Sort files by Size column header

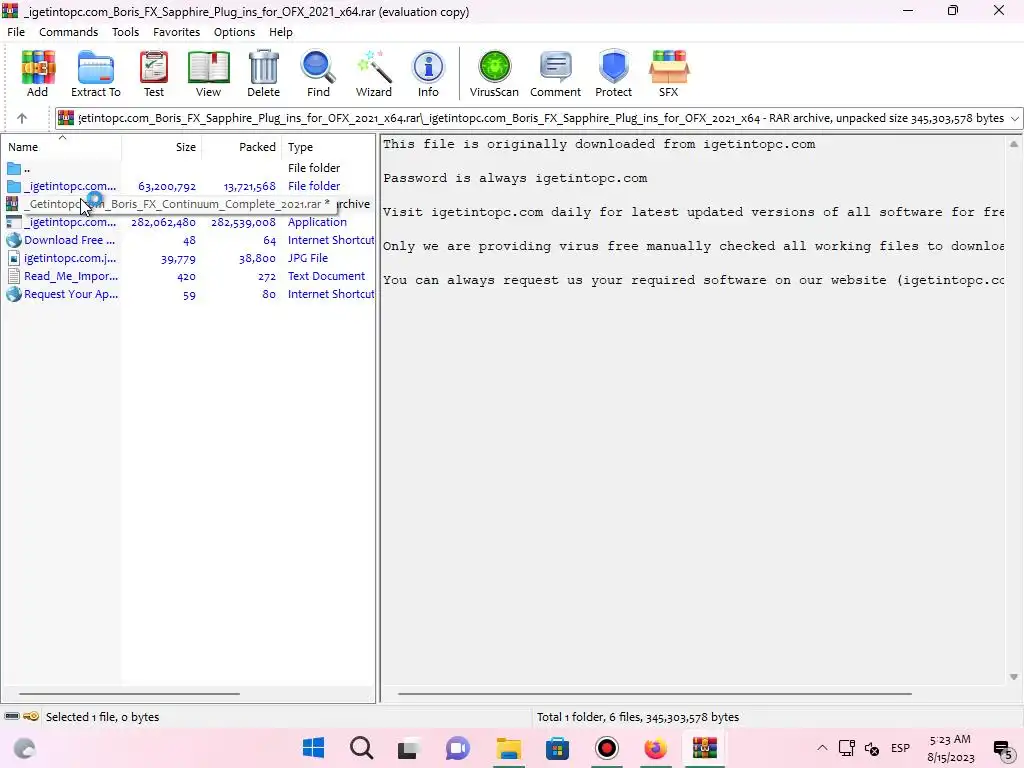tap(161, 147)
